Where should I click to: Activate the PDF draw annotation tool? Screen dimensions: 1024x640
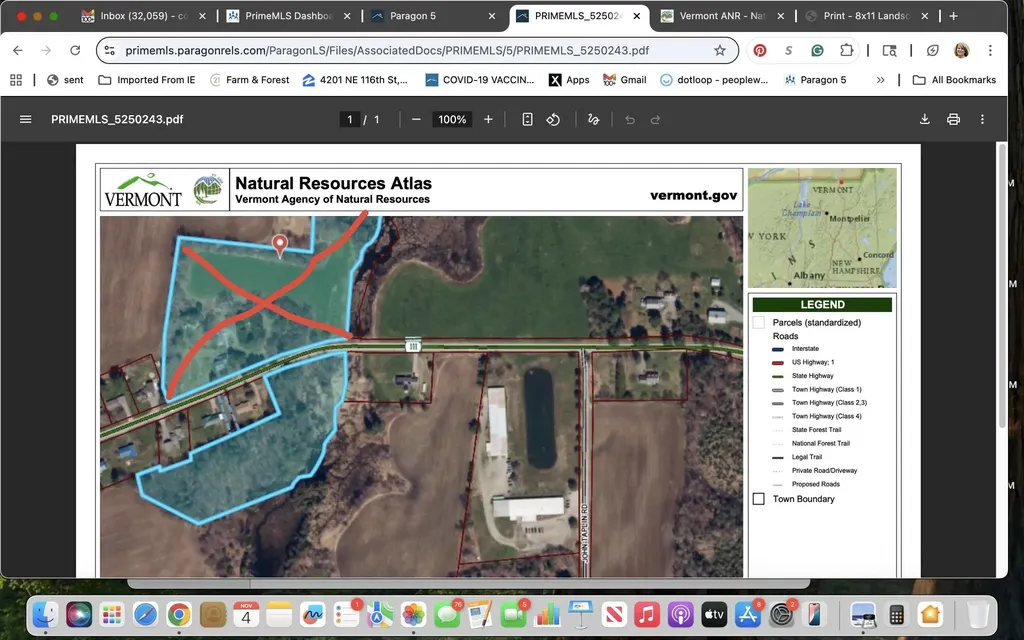click(593, 119)
